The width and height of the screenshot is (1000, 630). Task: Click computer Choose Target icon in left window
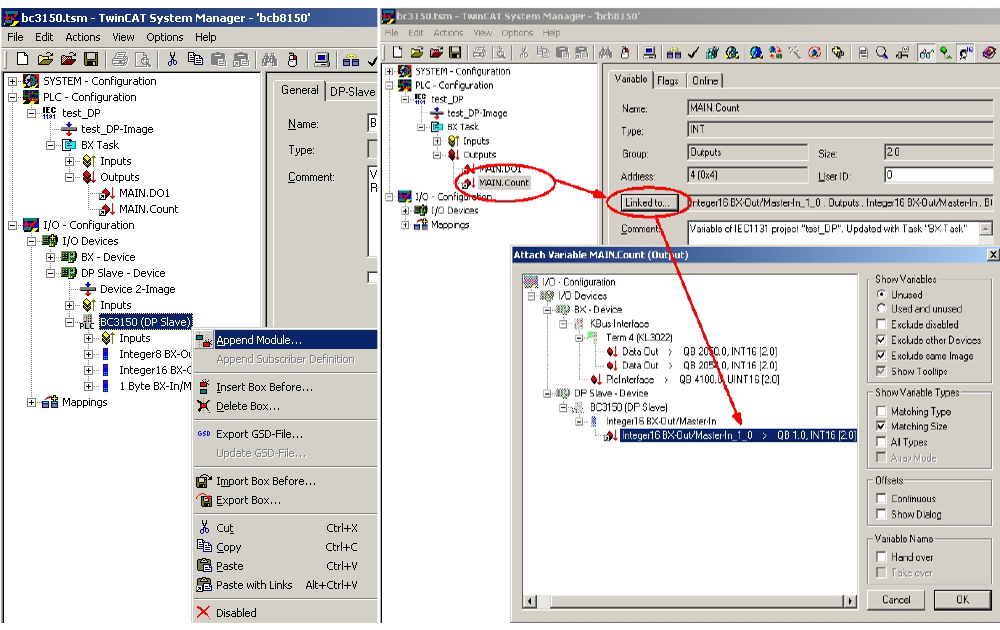pos(322,59)
